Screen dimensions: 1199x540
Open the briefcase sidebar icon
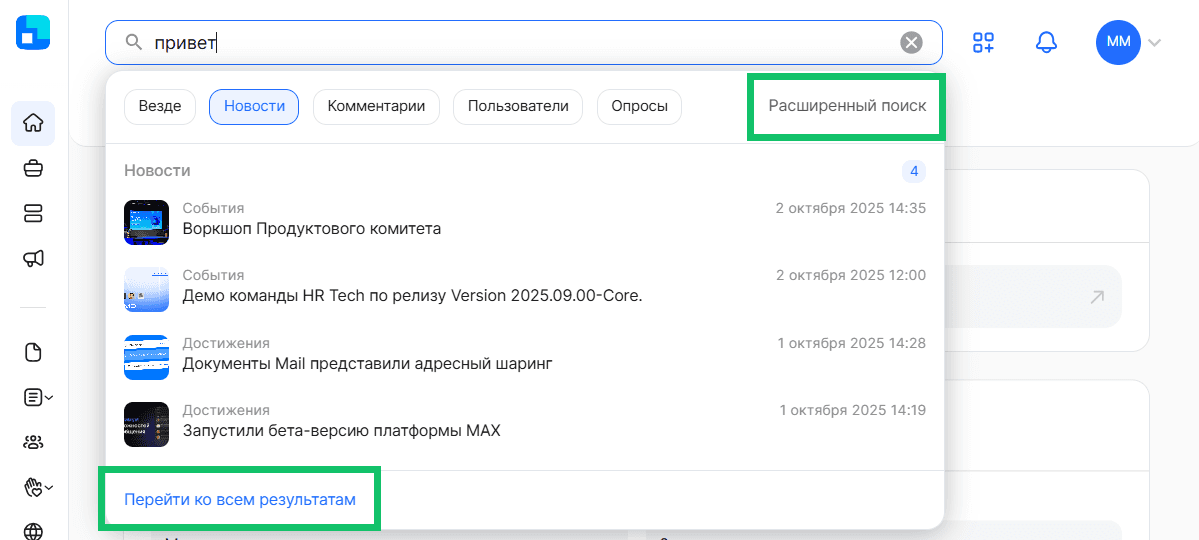[33, 168]
